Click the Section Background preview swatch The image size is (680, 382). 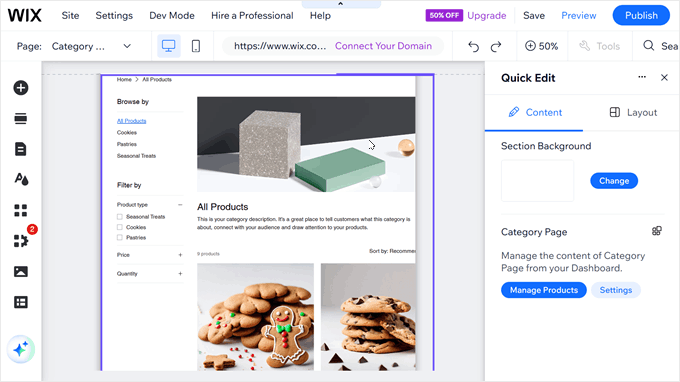click(537, 180)
